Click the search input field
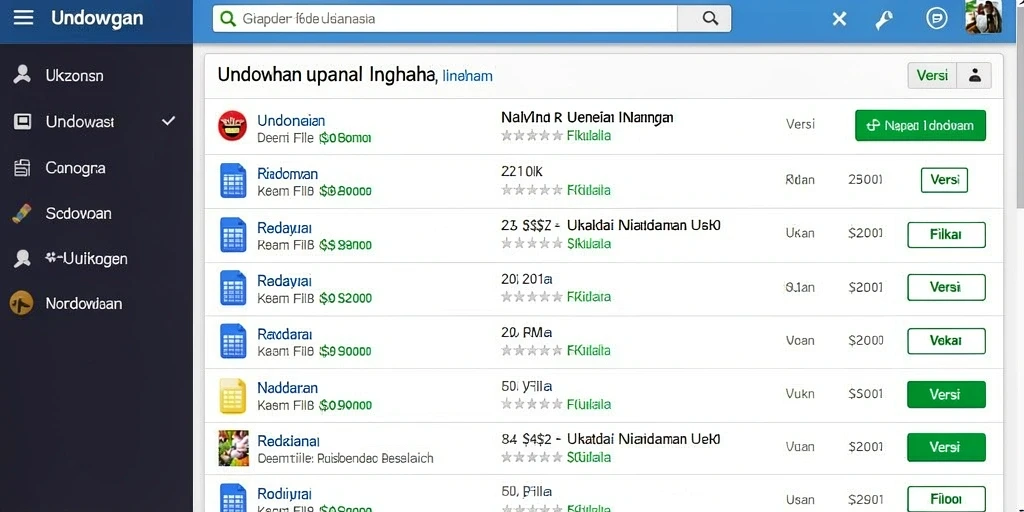Image resolution: width=1024 pixels, height=512 pixels. click(445, 19)
